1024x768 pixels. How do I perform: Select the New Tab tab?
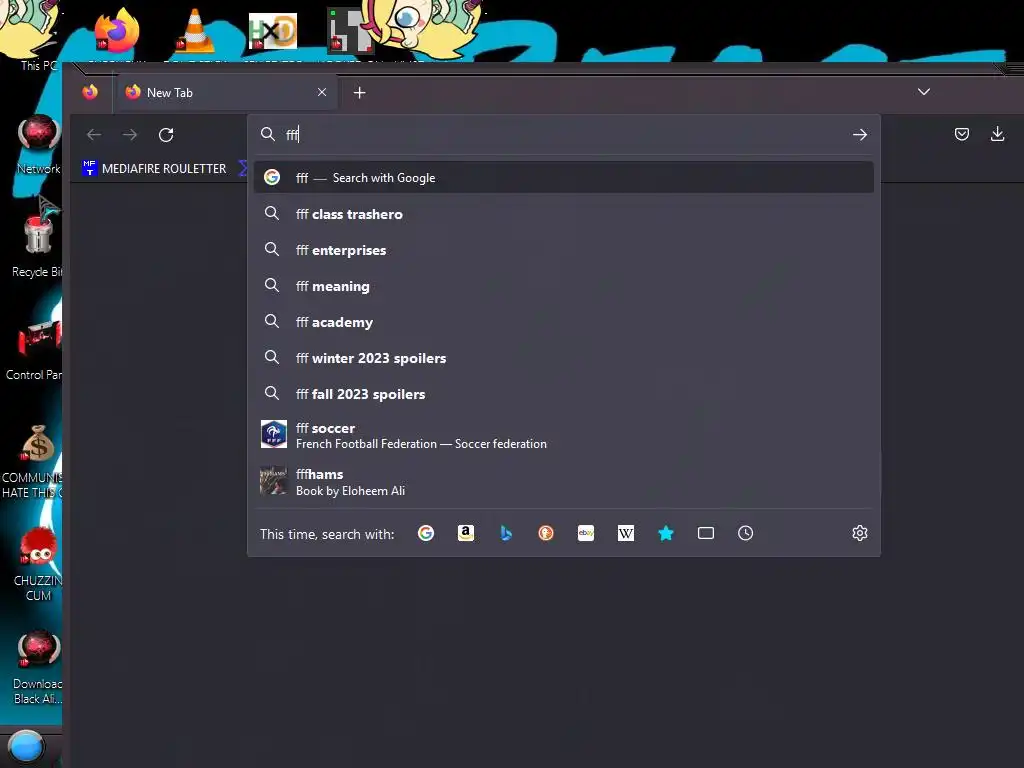227,92
